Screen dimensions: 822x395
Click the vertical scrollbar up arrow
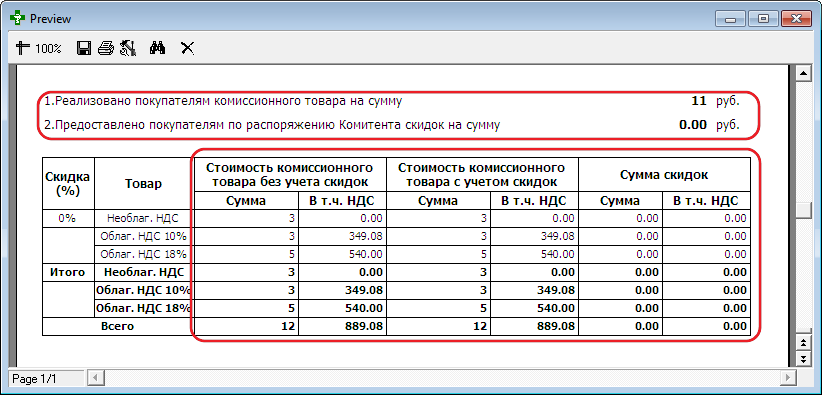pyautogui.click(x=803, y=74)
